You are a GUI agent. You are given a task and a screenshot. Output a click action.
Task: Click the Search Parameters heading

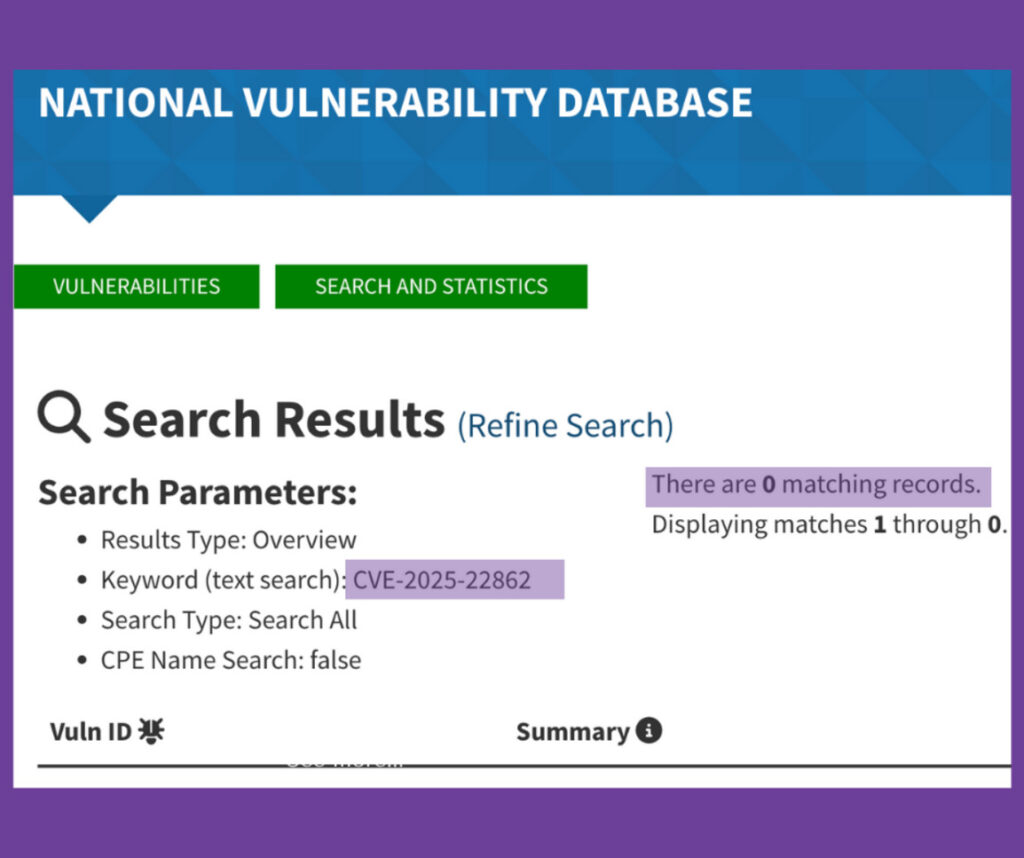pyautogui.click(x=197, y=492)
